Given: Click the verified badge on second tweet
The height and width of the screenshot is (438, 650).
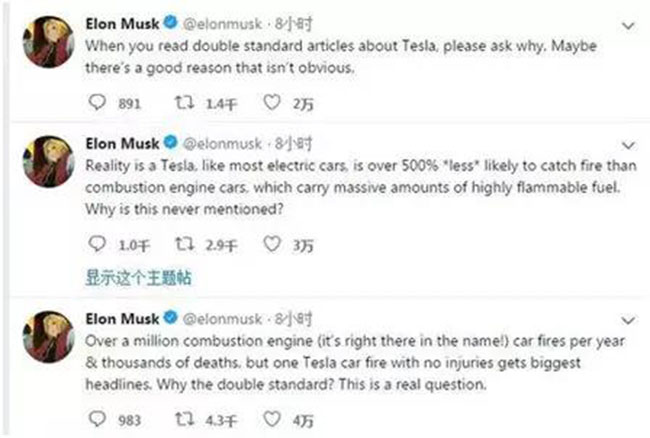Looking at the screenshot, I should point(170,143).
